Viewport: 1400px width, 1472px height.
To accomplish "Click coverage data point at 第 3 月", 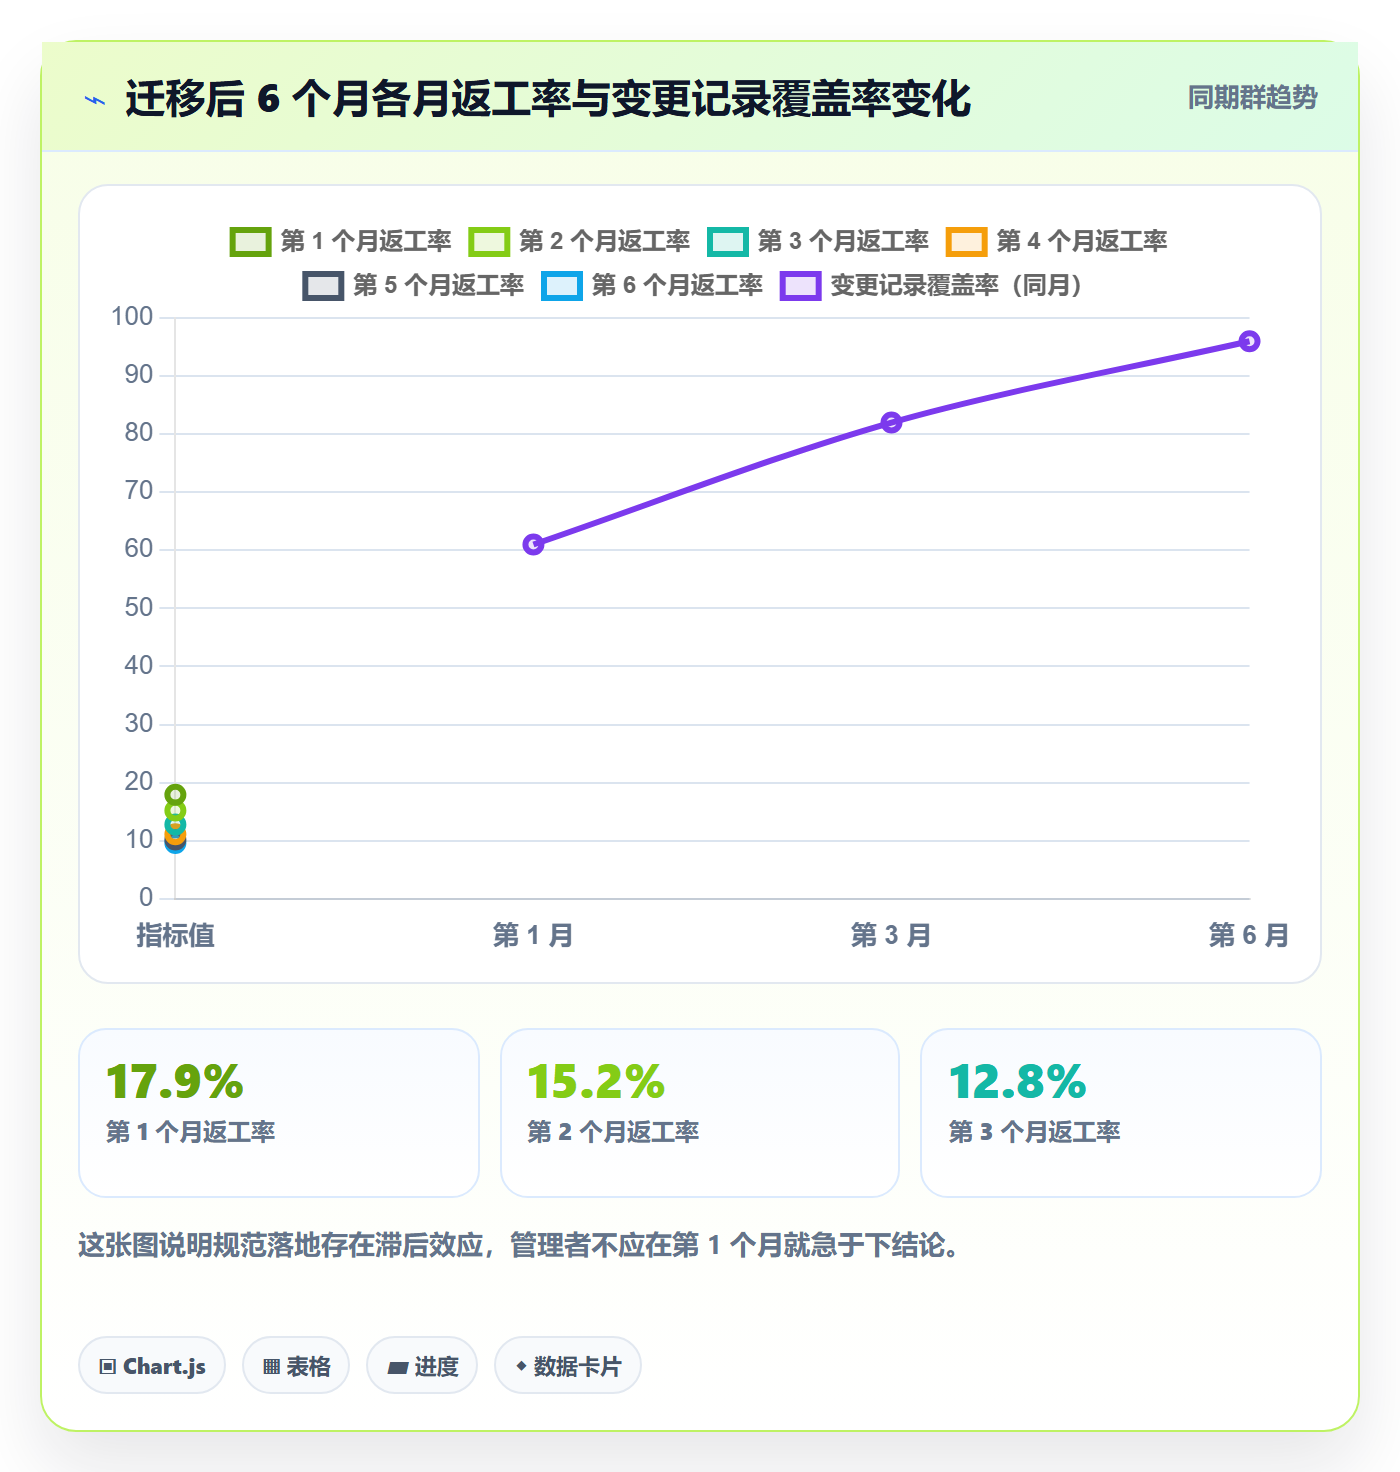I will (x=891, y=422).
